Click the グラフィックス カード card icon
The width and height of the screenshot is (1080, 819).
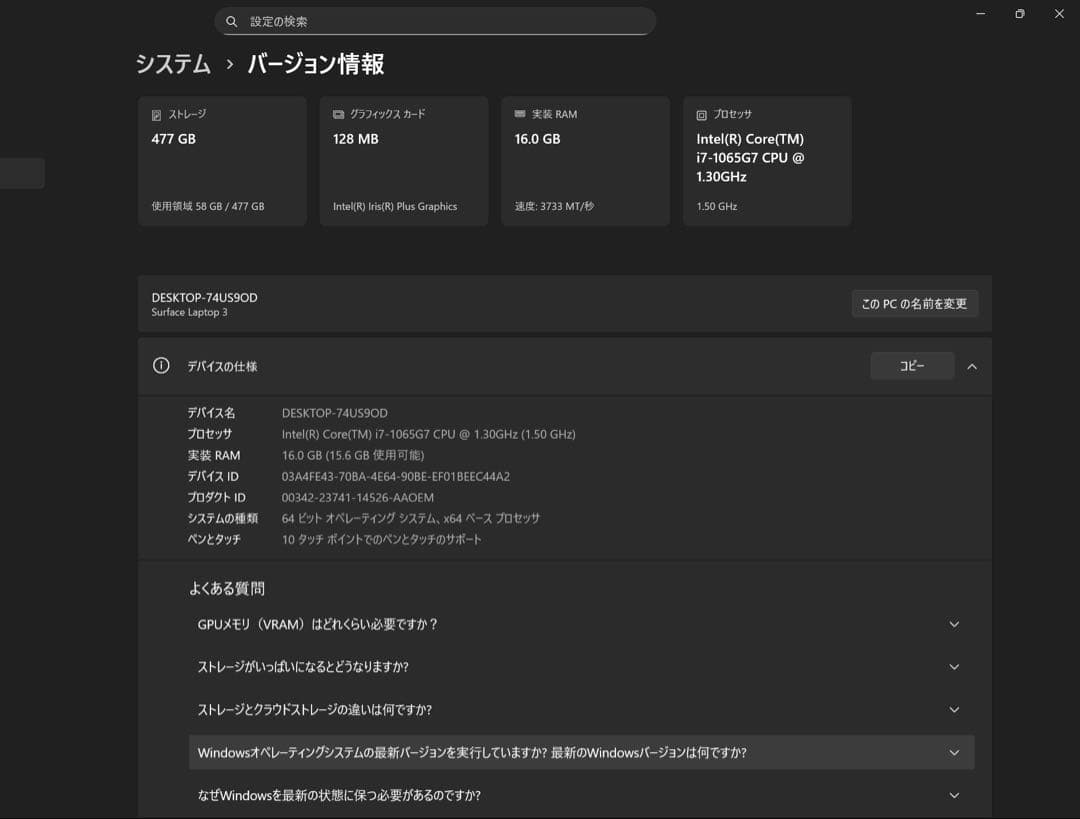[337, 114]
